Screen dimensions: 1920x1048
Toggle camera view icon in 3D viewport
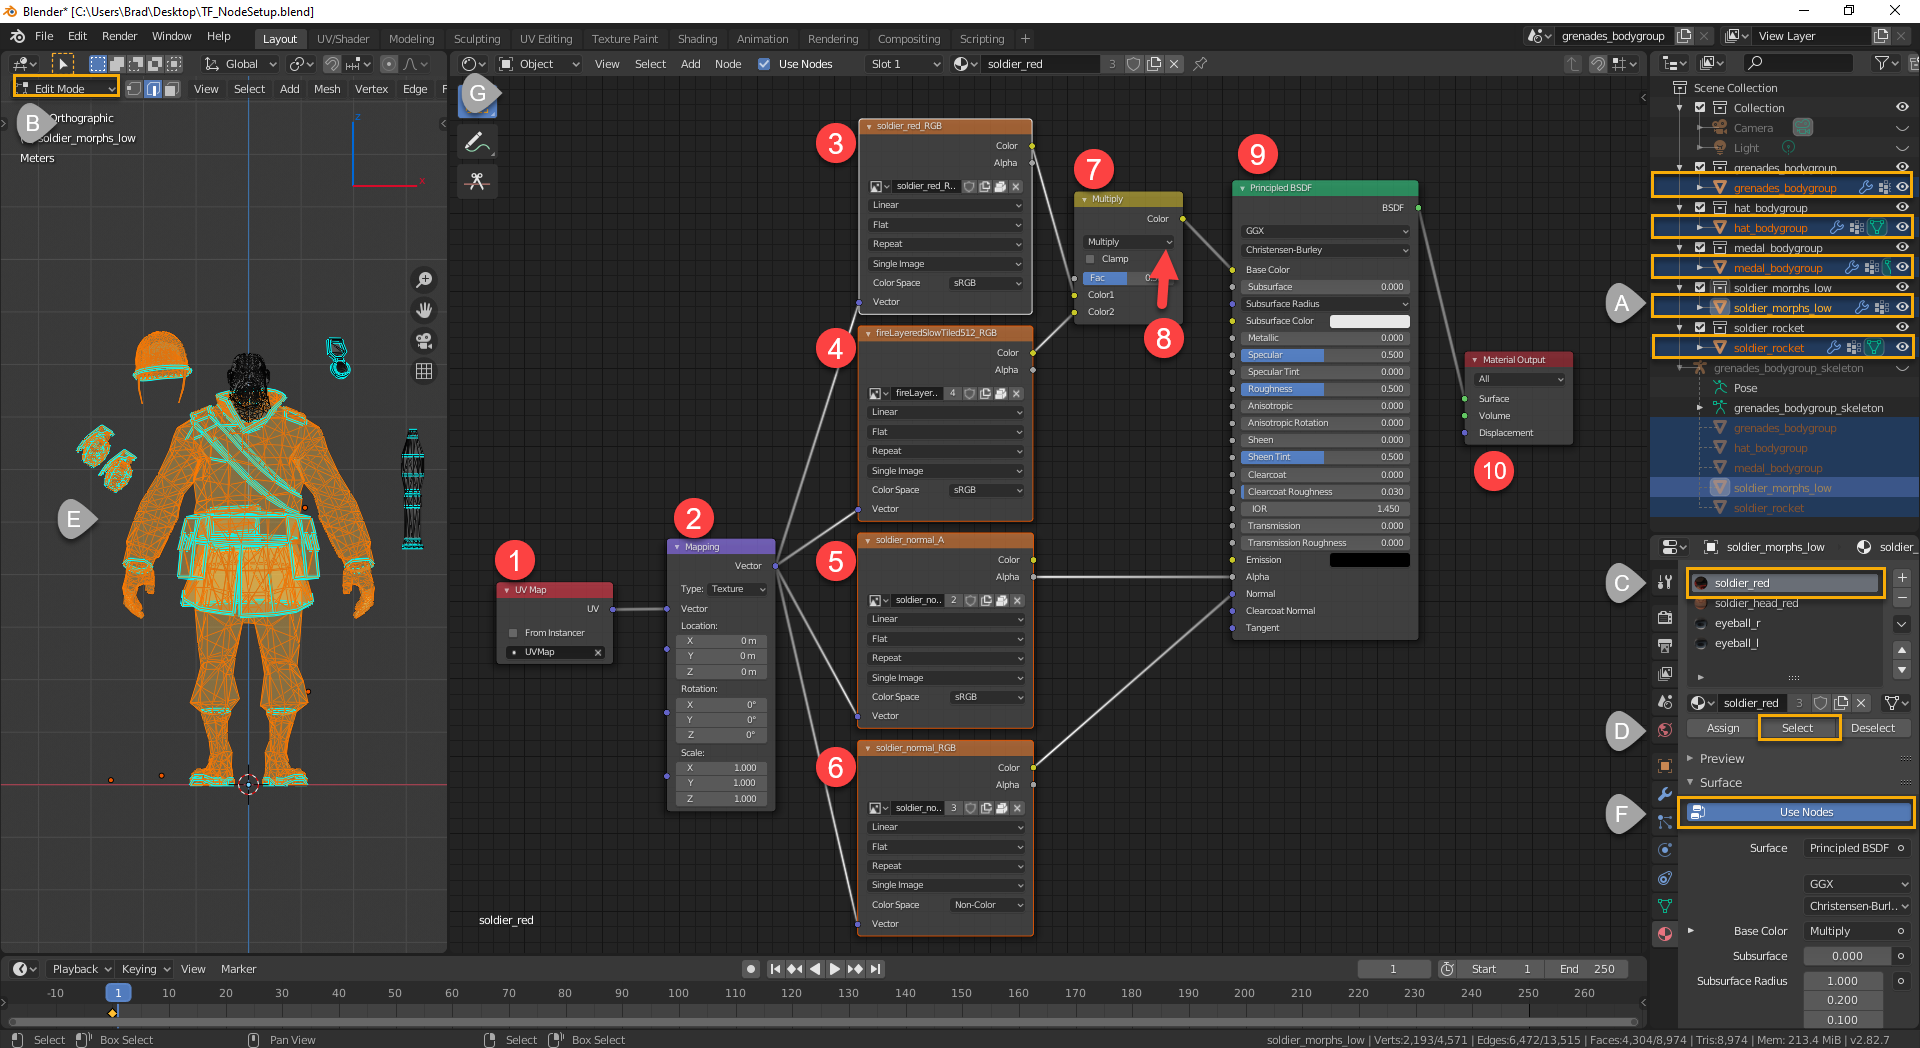pyautogui.click(x=424, y=341)
